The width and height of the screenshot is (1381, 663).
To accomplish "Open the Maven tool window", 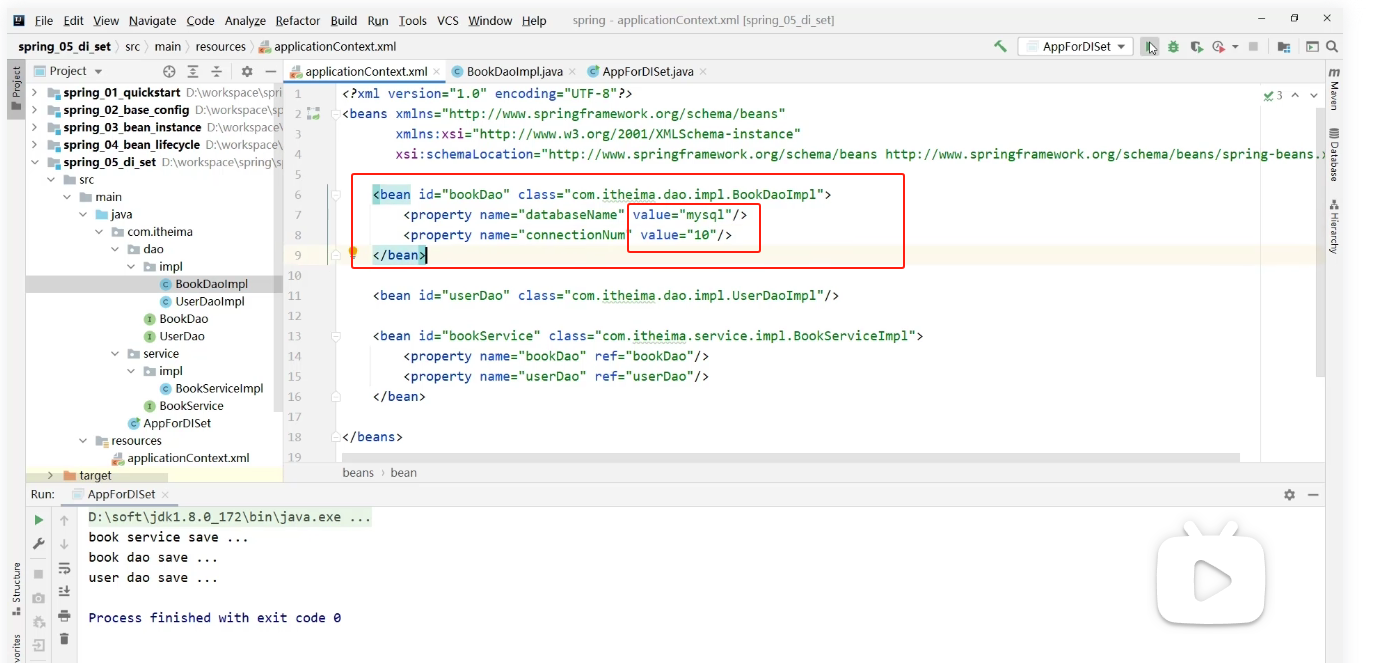I will pos(1334,89).
